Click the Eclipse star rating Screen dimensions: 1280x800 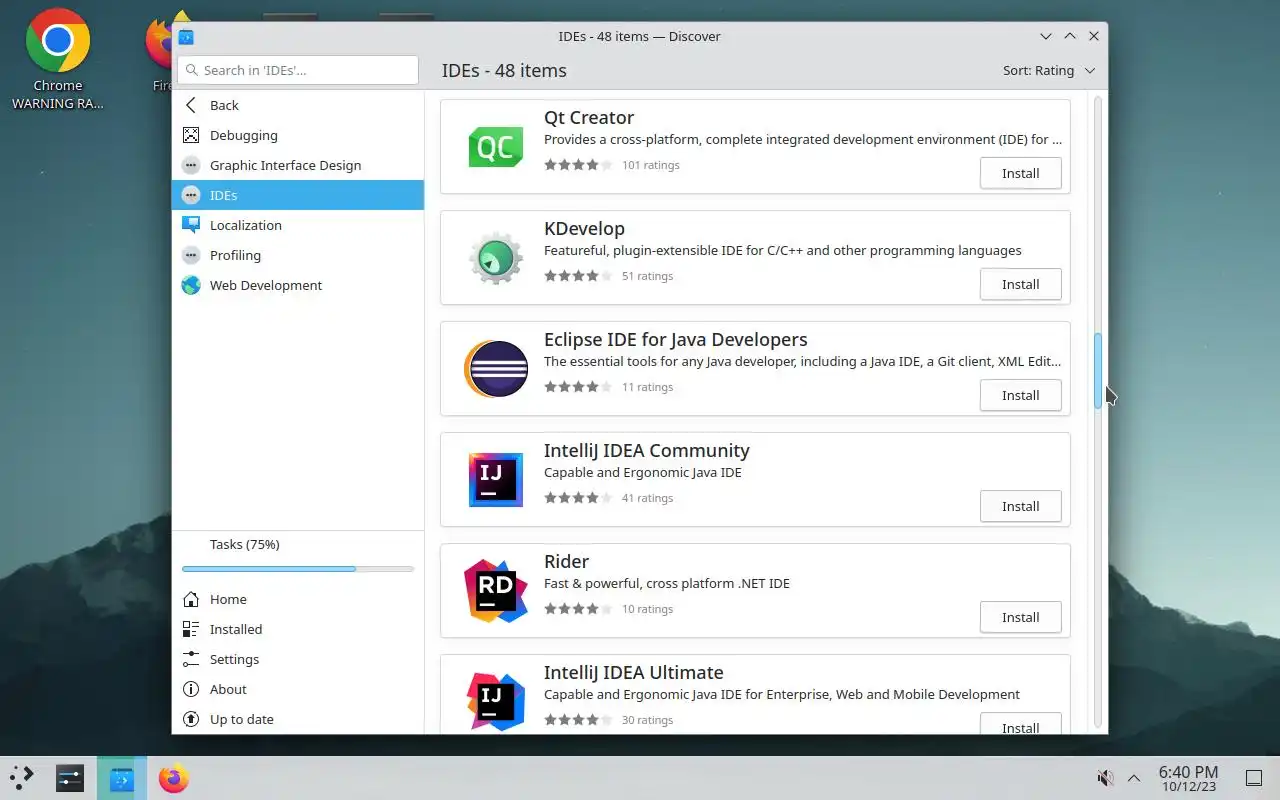pos(578,387)
